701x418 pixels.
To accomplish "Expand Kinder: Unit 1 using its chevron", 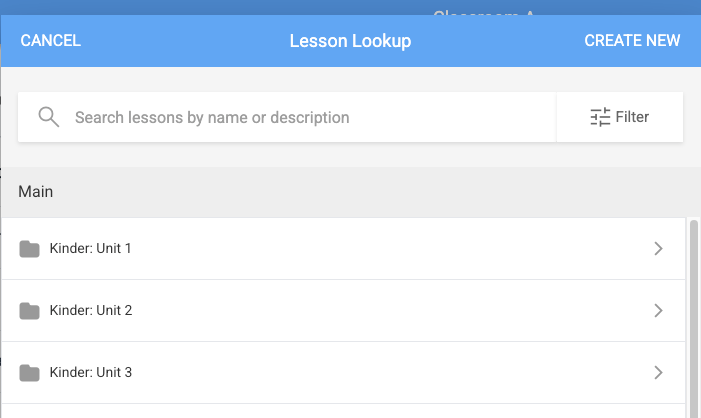I will click(658, 249).
